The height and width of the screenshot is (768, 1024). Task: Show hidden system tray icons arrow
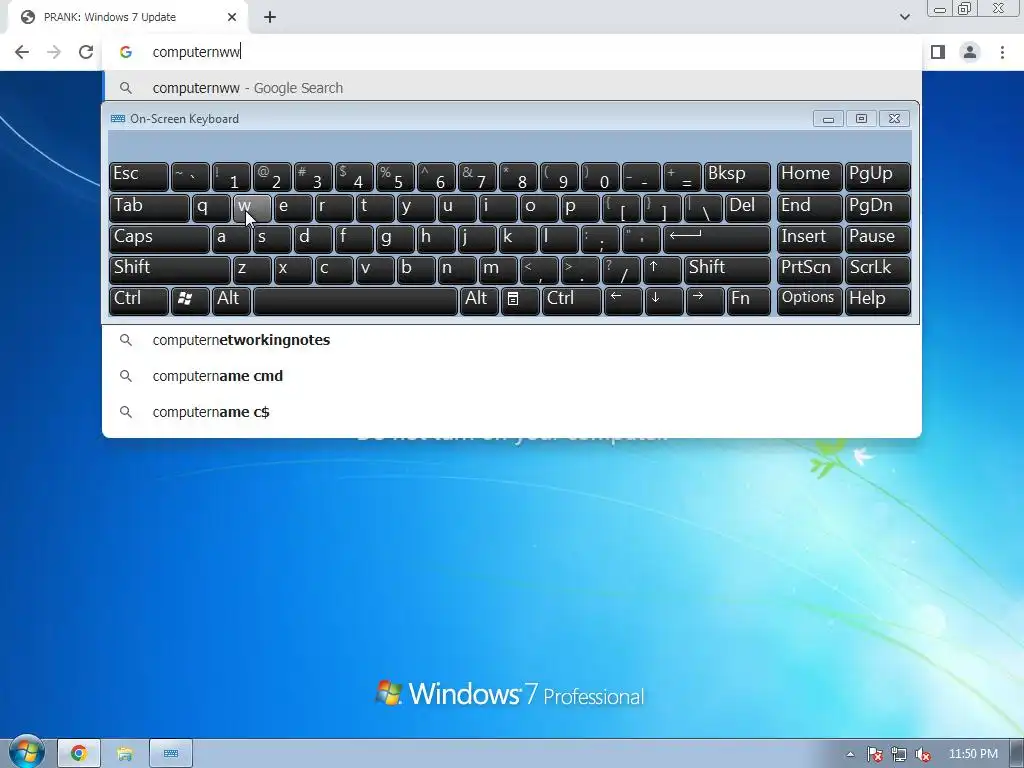pyautogui.click(x=850, y=754)
